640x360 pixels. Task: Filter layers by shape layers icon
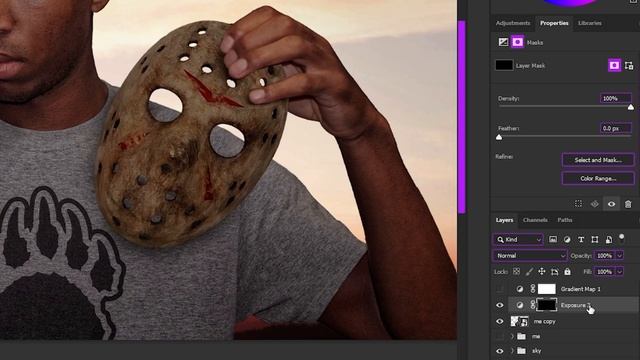pyautogui.click(x=595, y=240)
